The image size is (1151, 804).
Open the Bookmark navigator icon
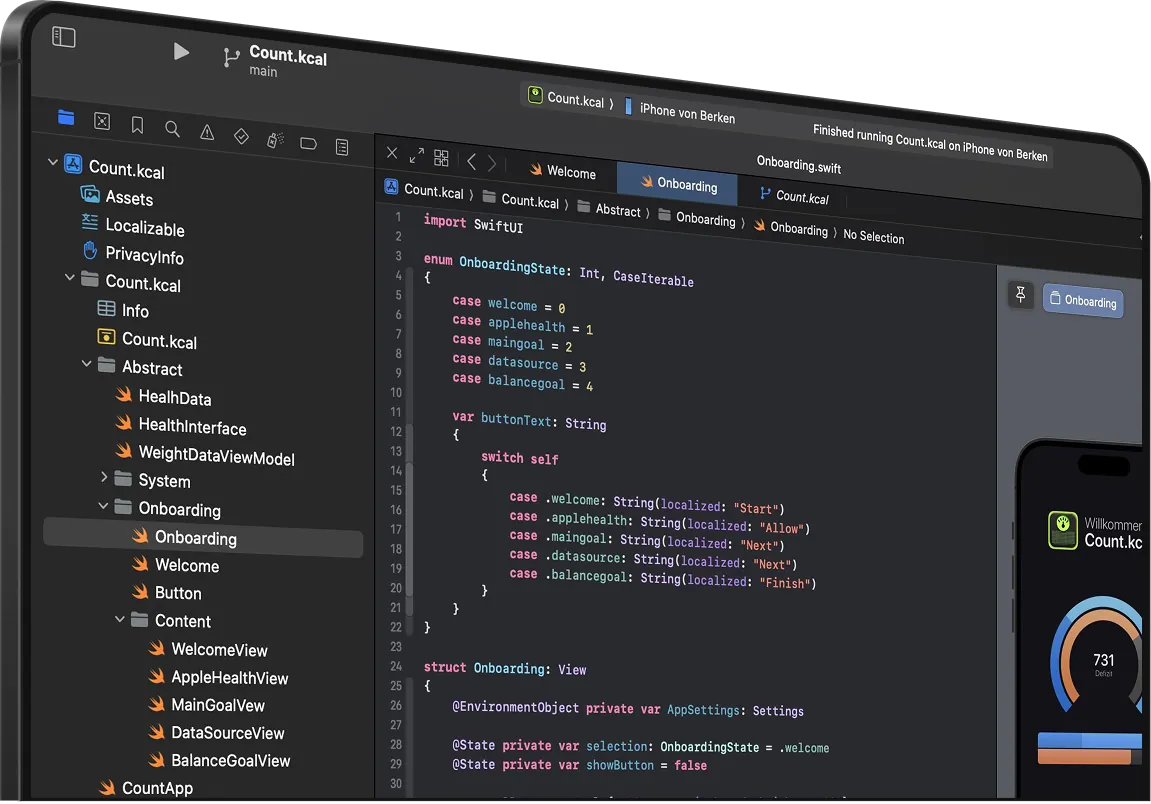click(137, 126)
